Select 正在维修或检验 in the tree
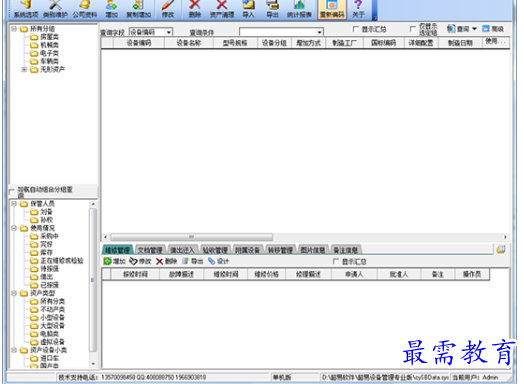 pos(61,261)
